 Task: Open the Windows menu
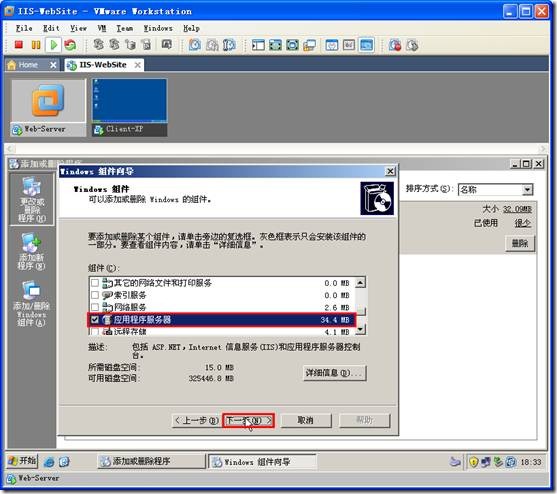click(x=158, y=28)
